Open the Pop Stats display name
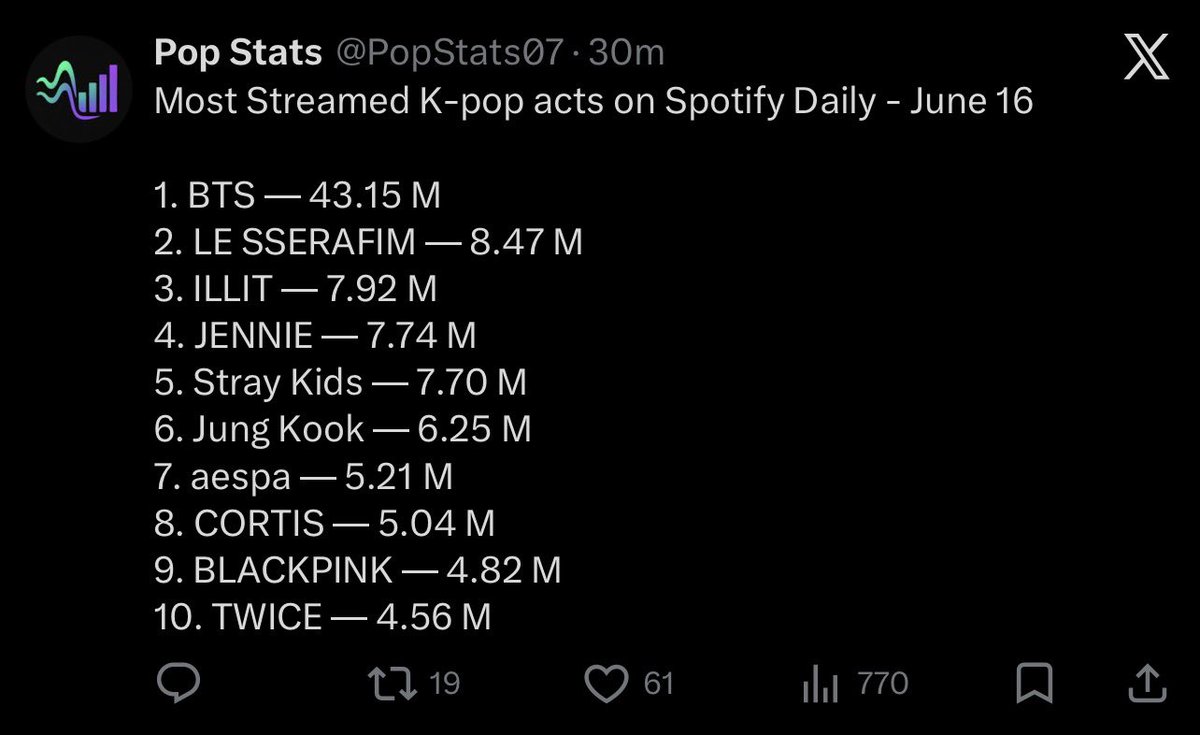 pyautogui.click(x=238, y=52)
